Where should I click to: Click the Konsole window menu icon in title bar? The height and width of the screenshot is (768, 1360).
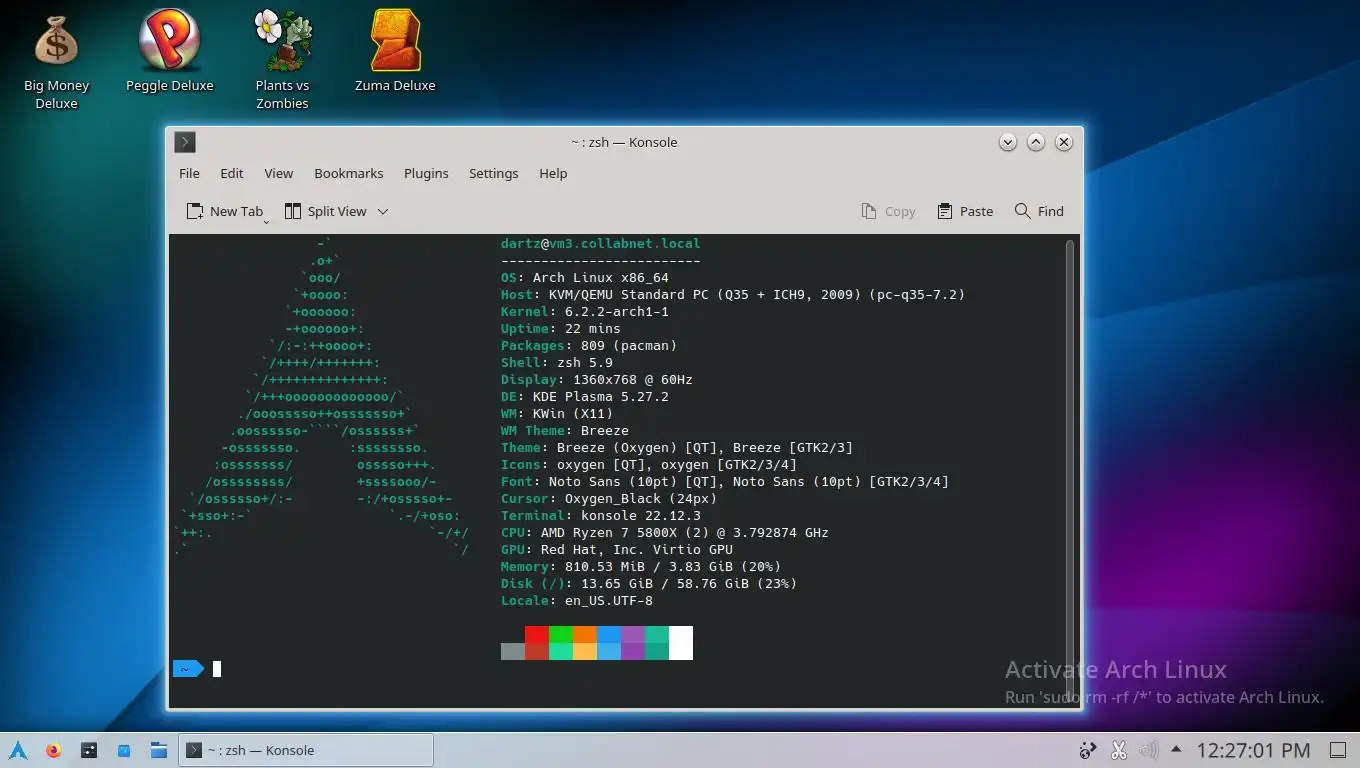point(185,142)
